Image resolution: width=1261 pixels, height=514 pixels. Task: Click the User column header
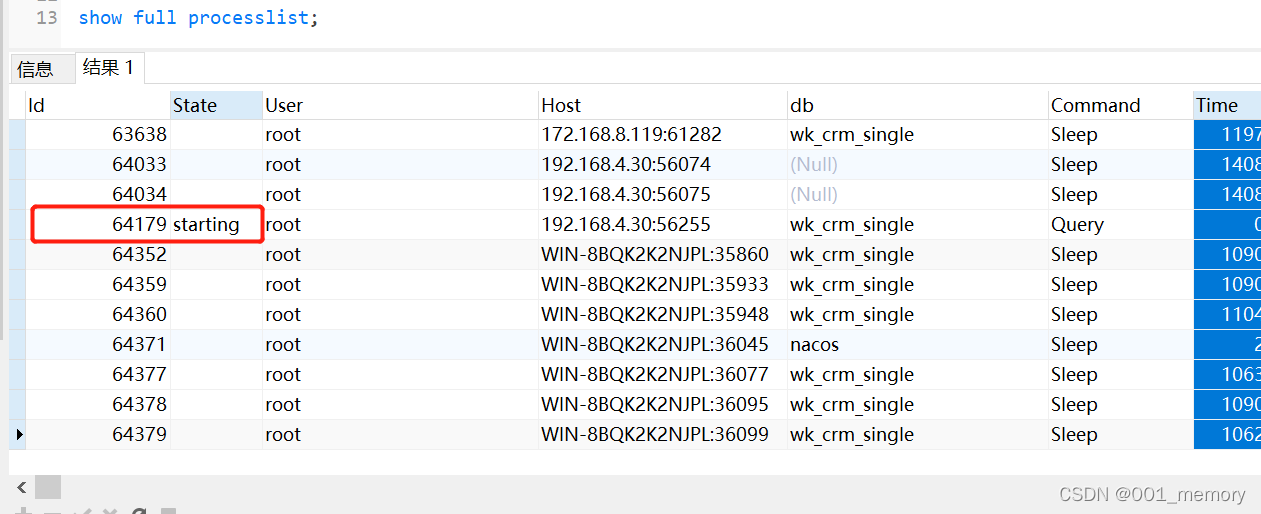(400, 105)
